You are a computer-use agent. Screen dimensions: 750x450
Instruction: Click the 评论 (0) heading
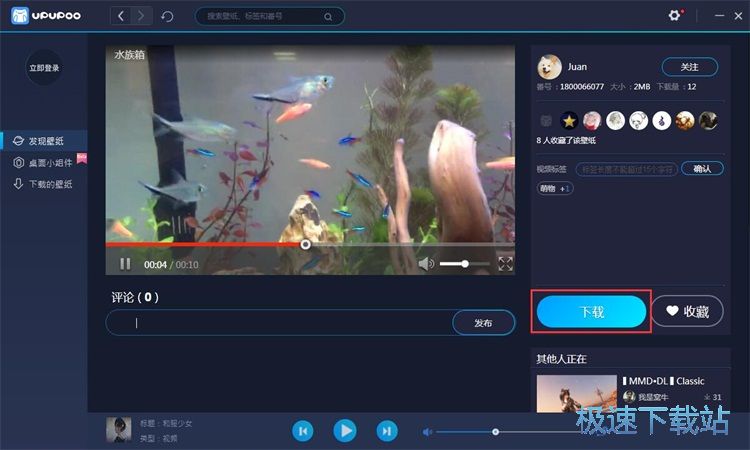(135, 297)
